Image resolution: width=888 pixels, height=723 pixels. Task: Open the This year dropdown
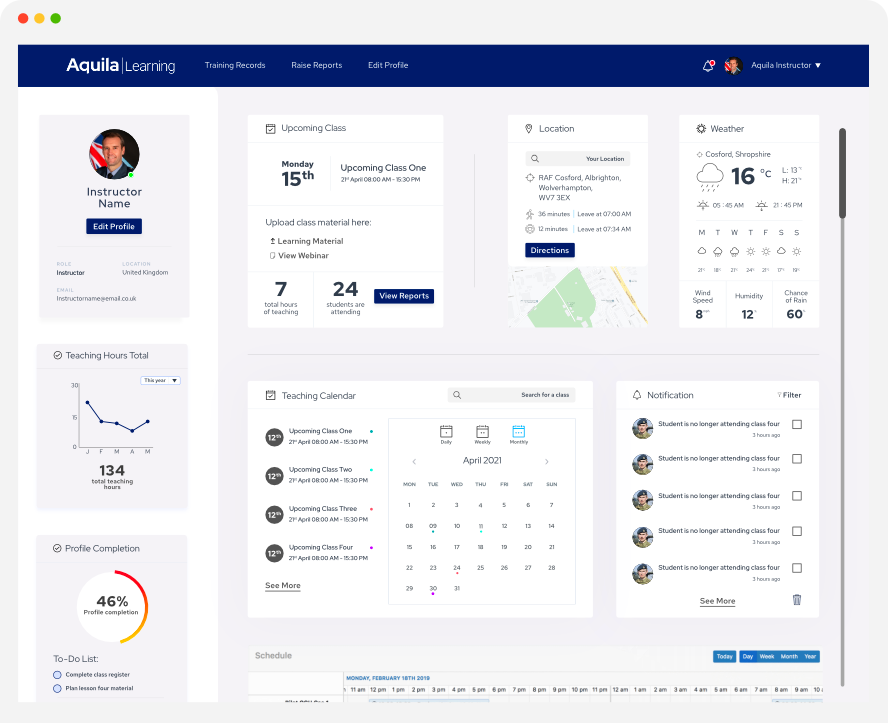[161, 381]
